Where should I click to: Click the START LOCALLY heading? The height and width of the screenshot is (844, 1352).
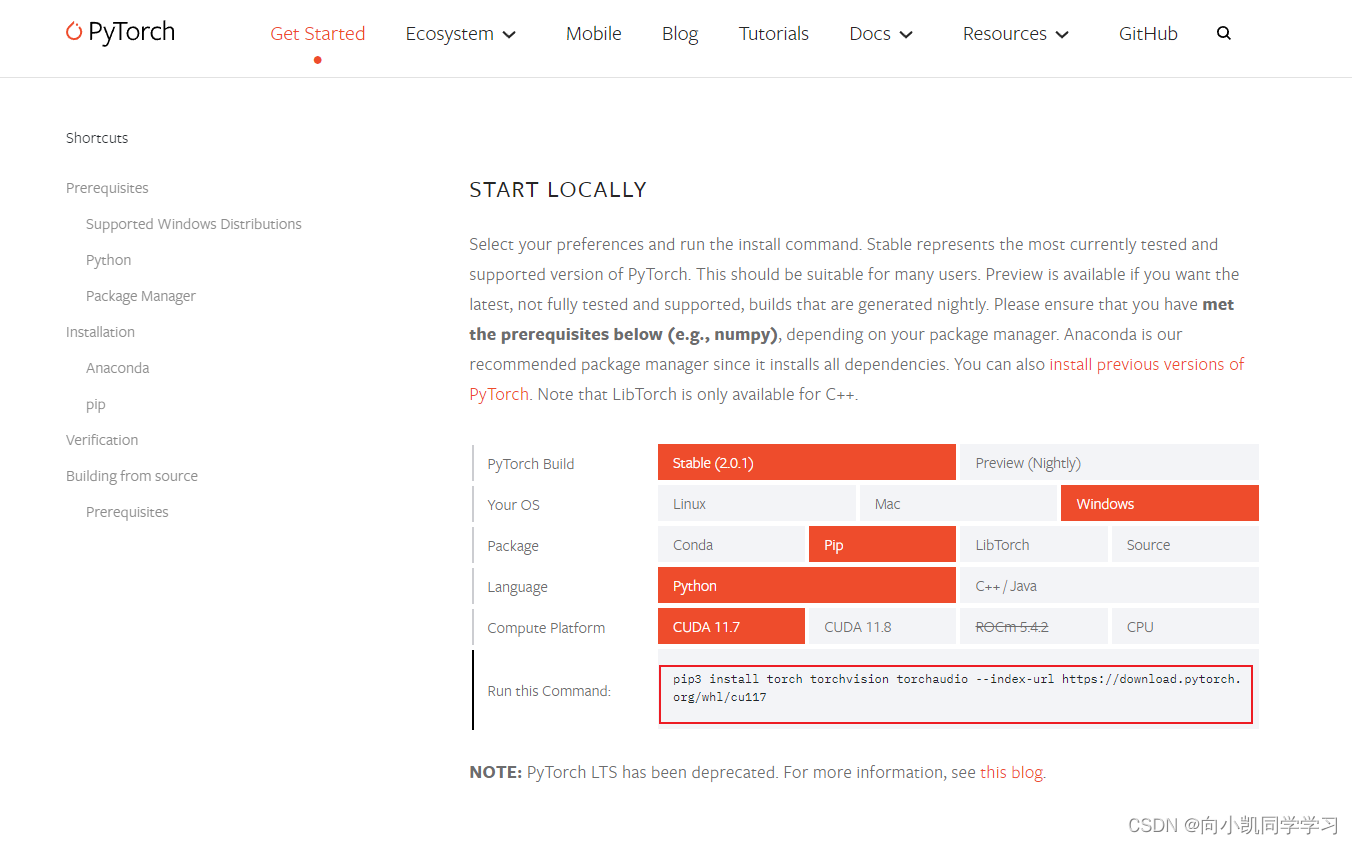(558, 190)
